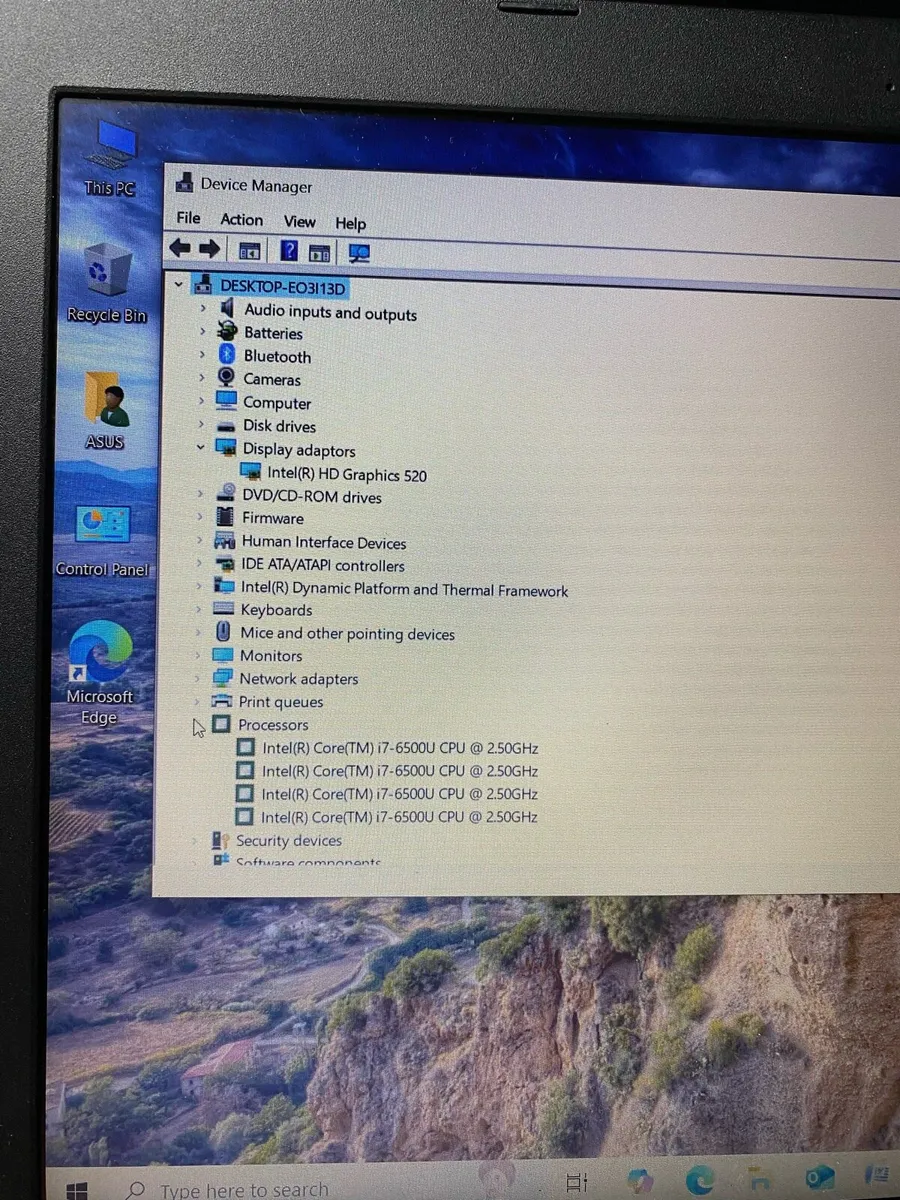Image resolution: width=900 pixels, height=1200 pixels.
Task: Launch Copilot from the taskbar
Action: pyautogui.click(x=638, y=1180)
